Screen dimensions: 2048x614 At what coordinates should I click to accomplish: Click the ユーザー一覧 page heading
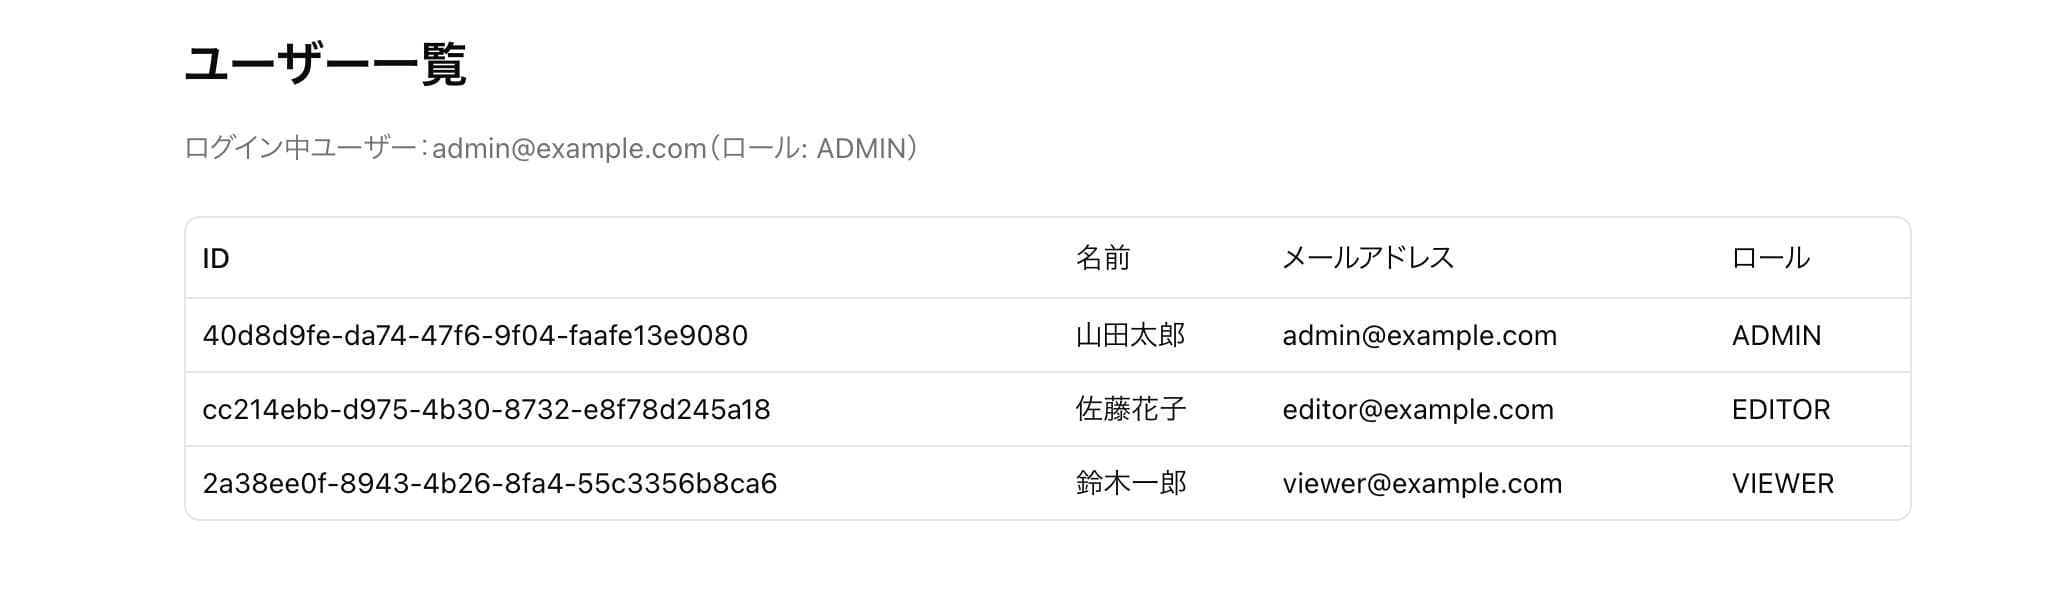pyautogui.click(x=326, y=65)
